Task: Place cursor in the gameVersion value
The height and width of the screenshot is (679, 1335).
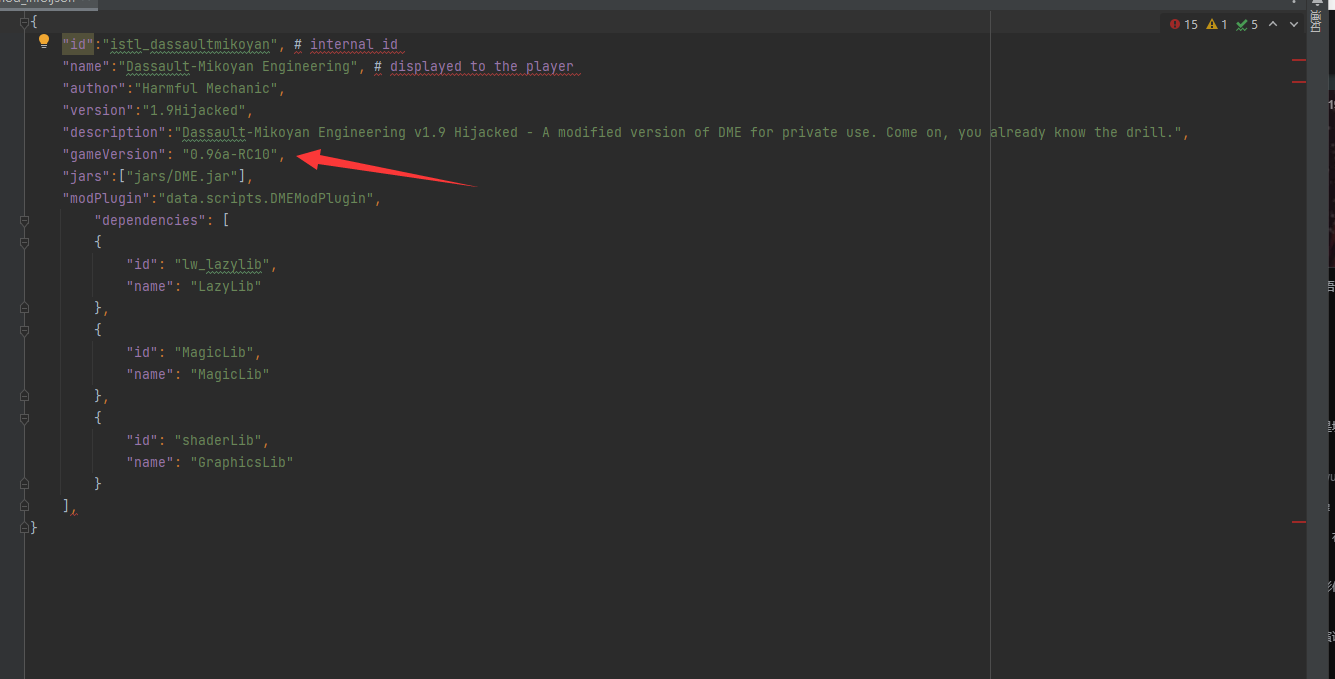Action: click(x=232, y=154)
